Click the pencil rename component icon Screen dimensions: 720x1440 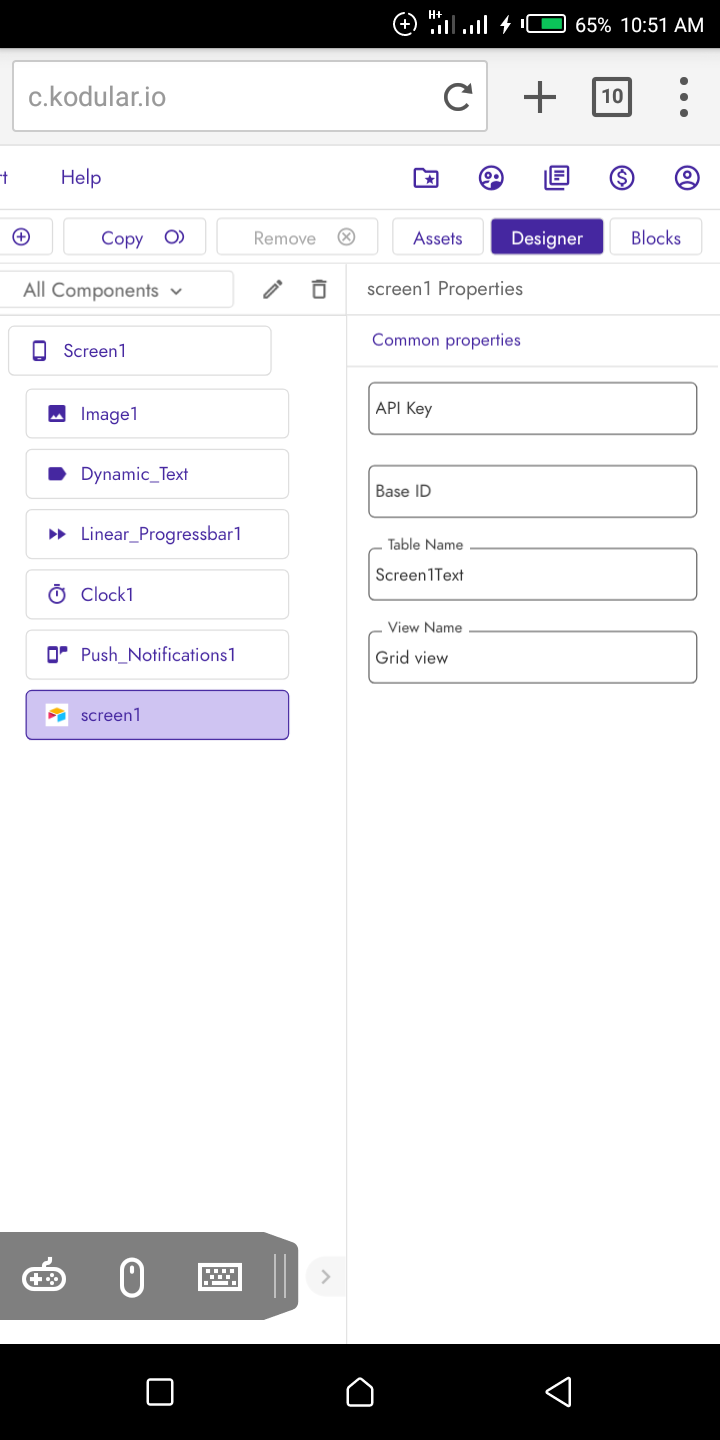tap(272, 290)
